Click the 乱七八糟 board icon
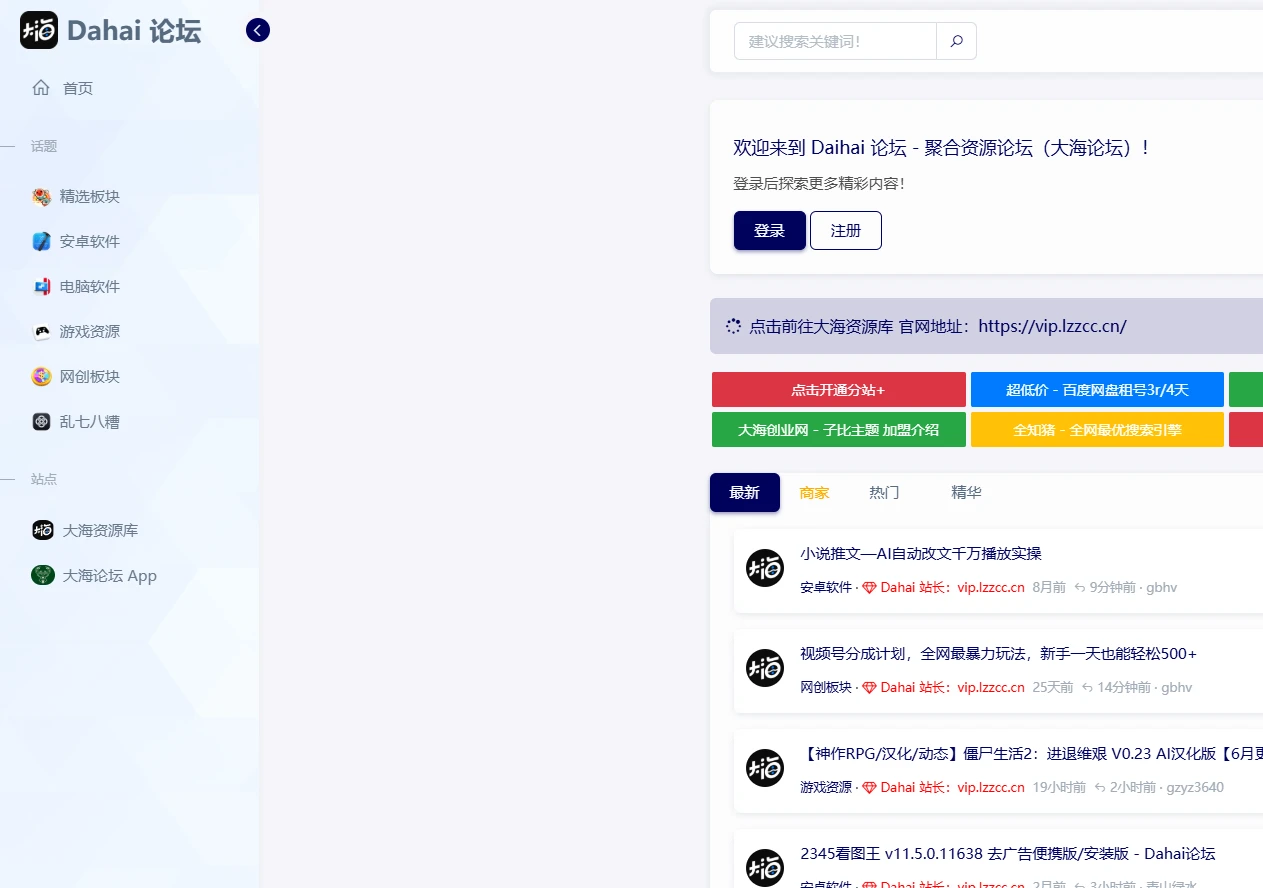The image size is (1263, 888). point(41,421)
